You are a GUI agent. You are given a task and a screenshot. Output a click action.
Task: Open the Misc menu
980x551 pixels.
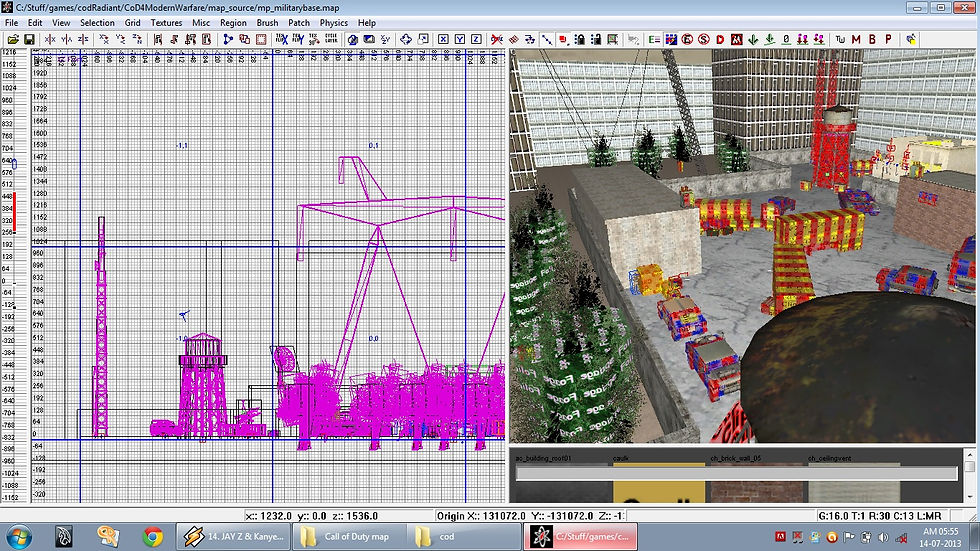tap(201, 22)
